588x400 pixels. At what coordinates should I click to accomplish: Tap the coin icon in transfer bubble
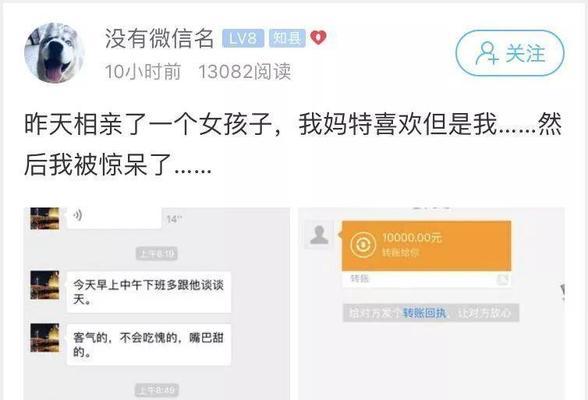tap(363, 245)
